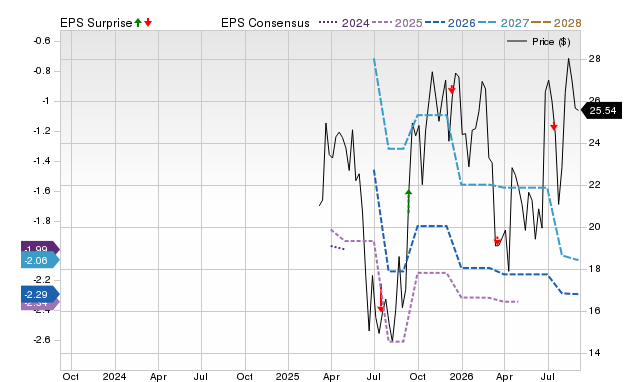This screenshot has width=640, height=382.
Task: Click the -2.29 dark blue value tag
Action: (40, 294)
